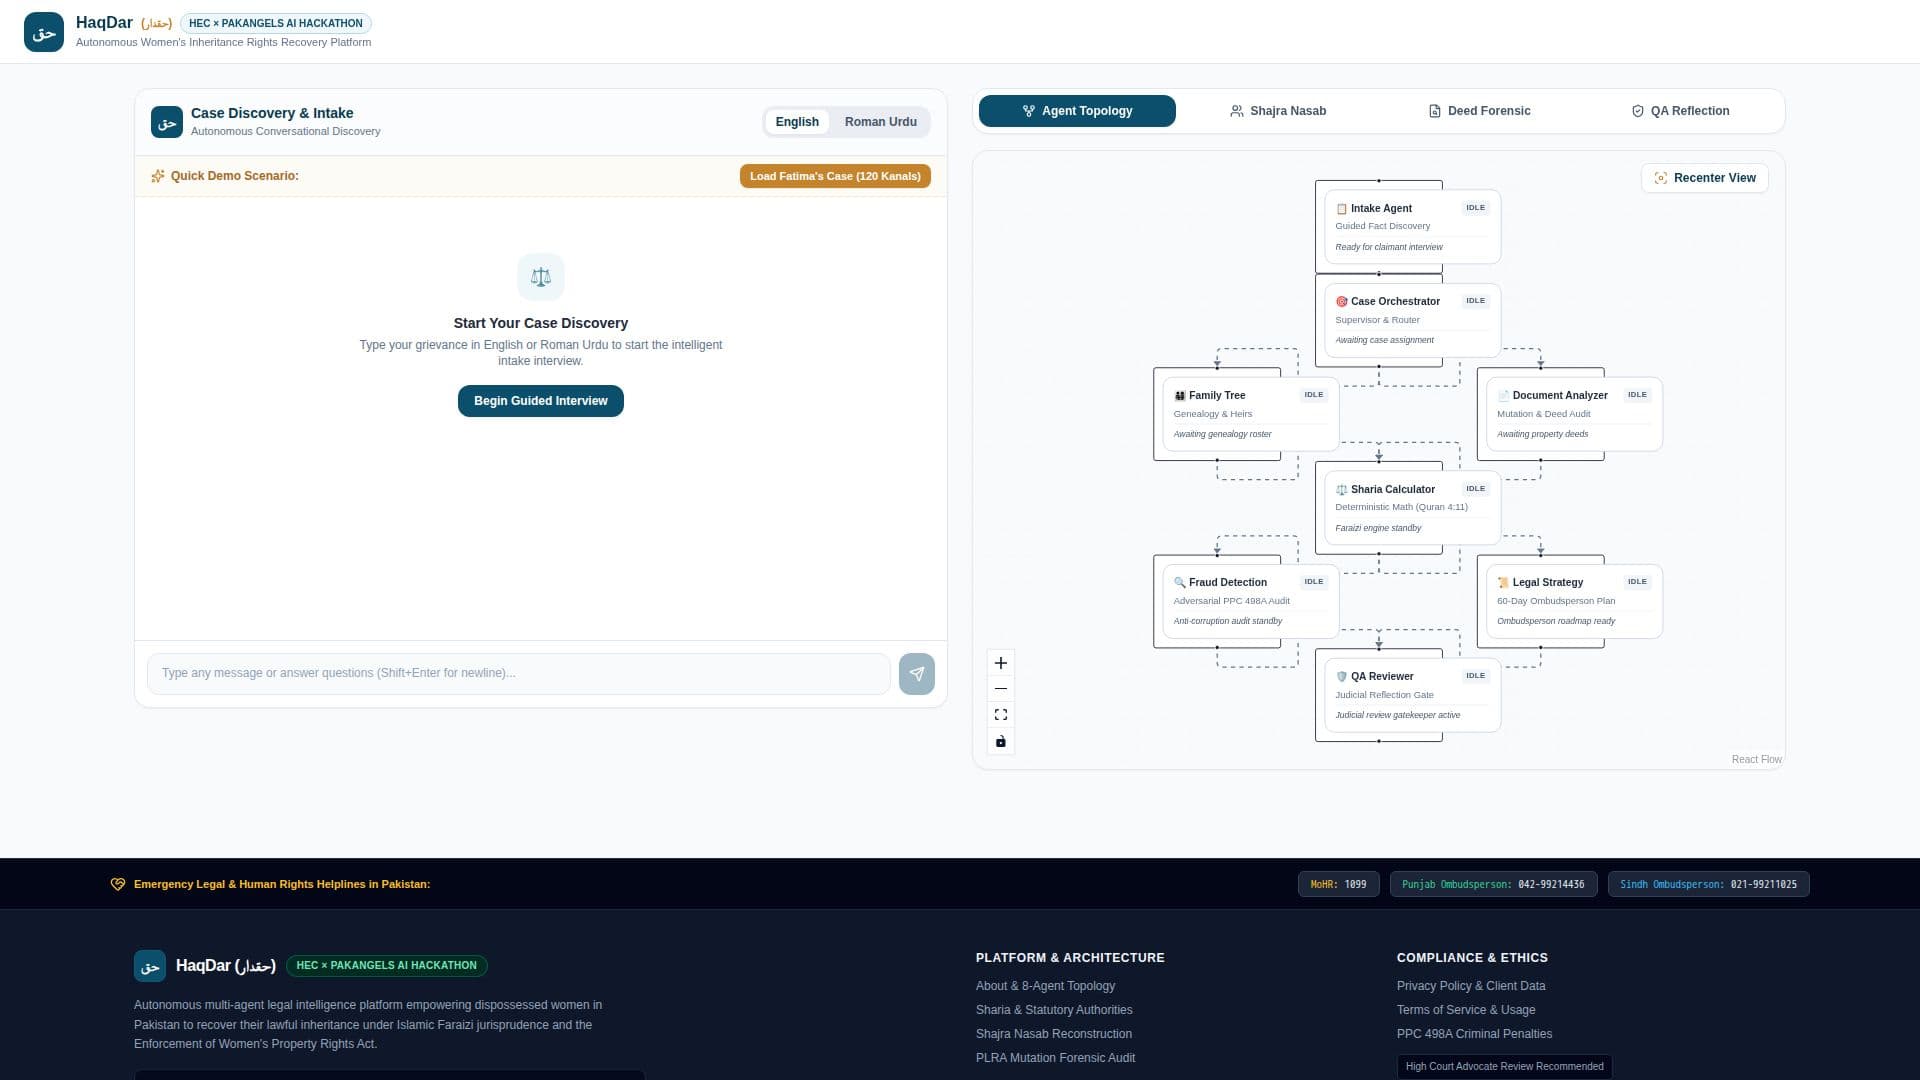Click the Case Discovery panel logo icon
This screenshot has width=1920, height=1080.
pos(167,122)
